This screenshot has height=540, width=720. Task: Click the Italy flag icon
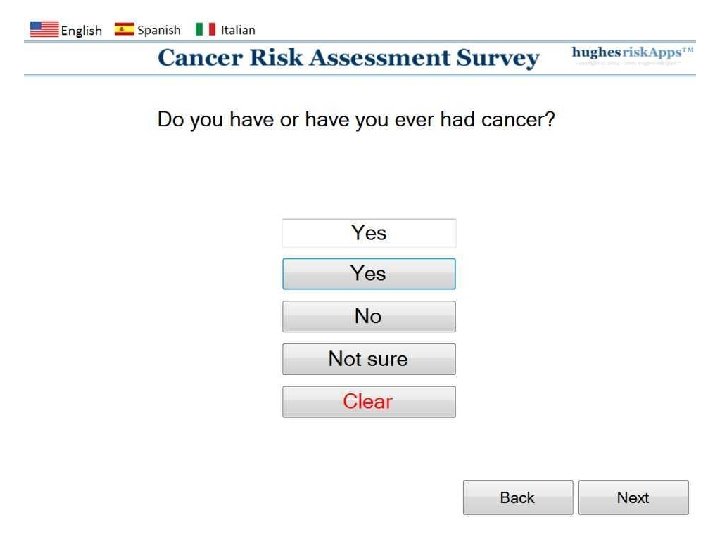[205, 29]
